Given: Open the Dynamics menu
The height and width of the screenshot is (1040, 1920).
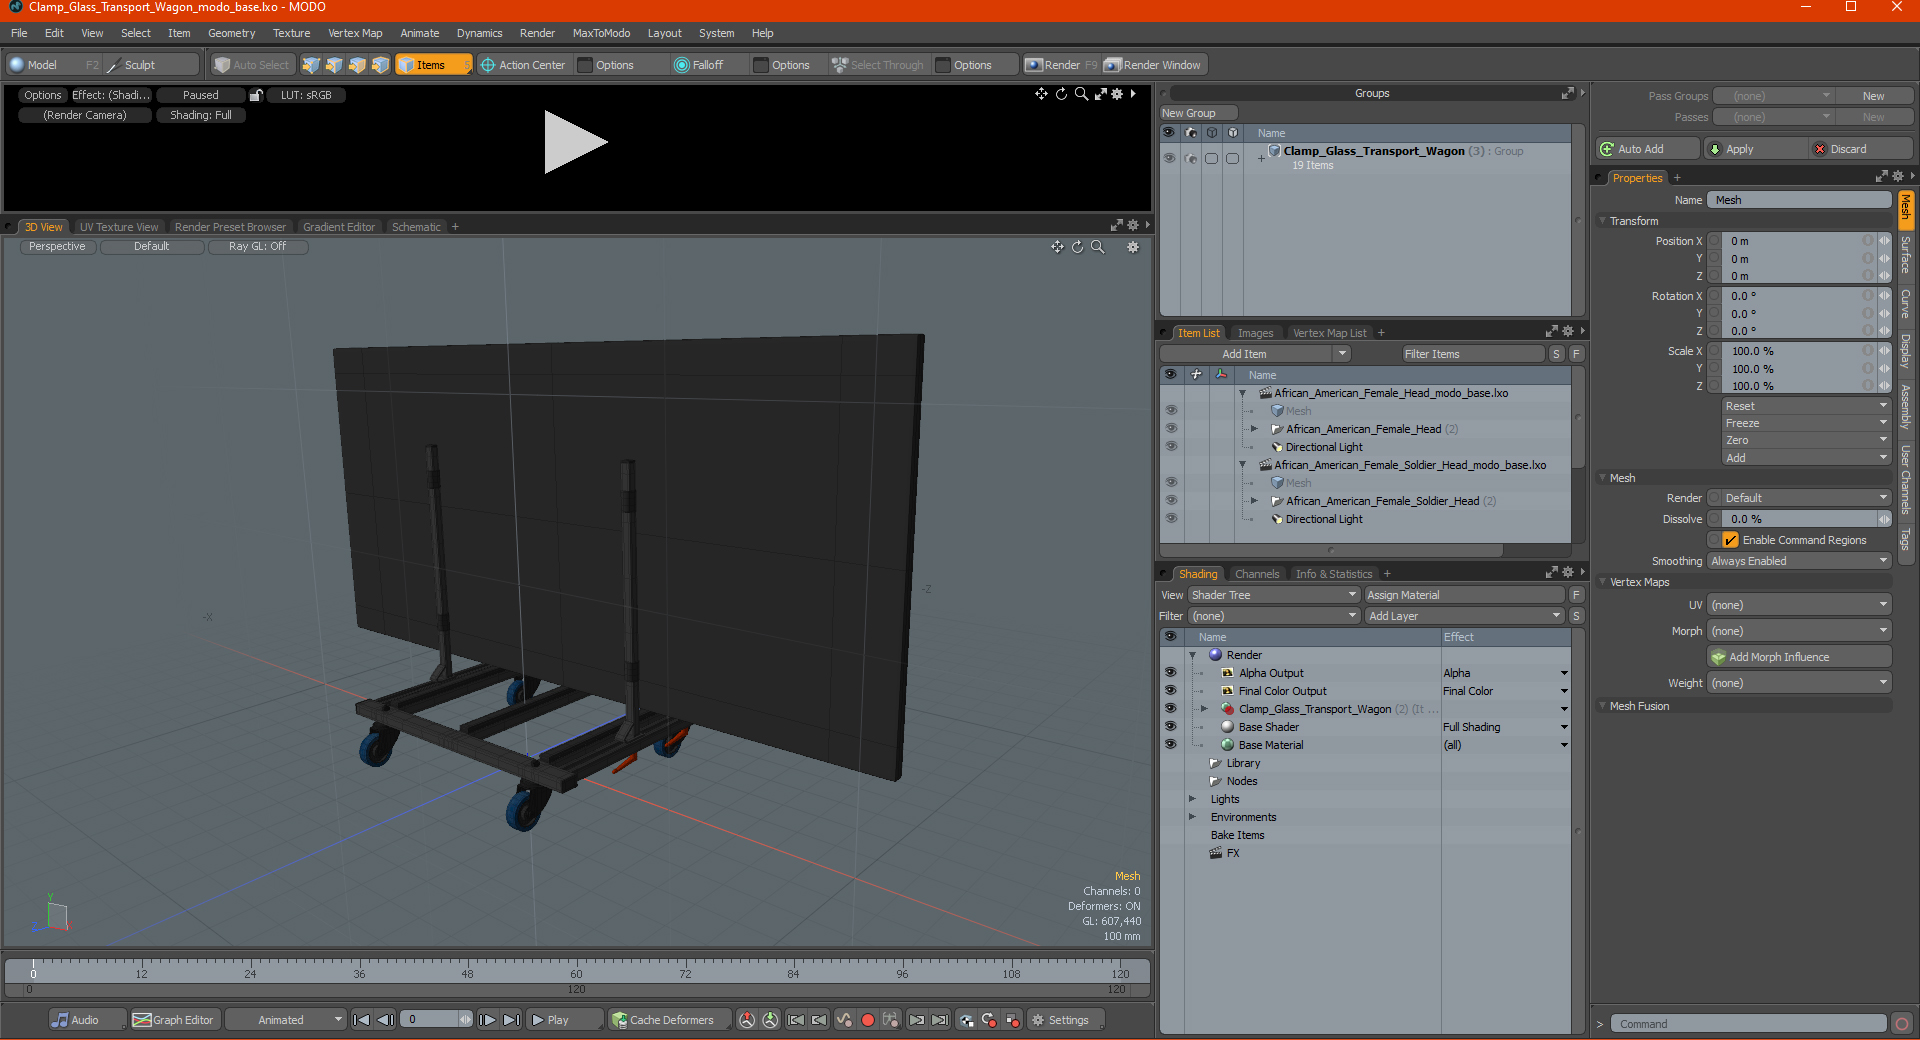Looking at the screenshot, I should point(479,33).
